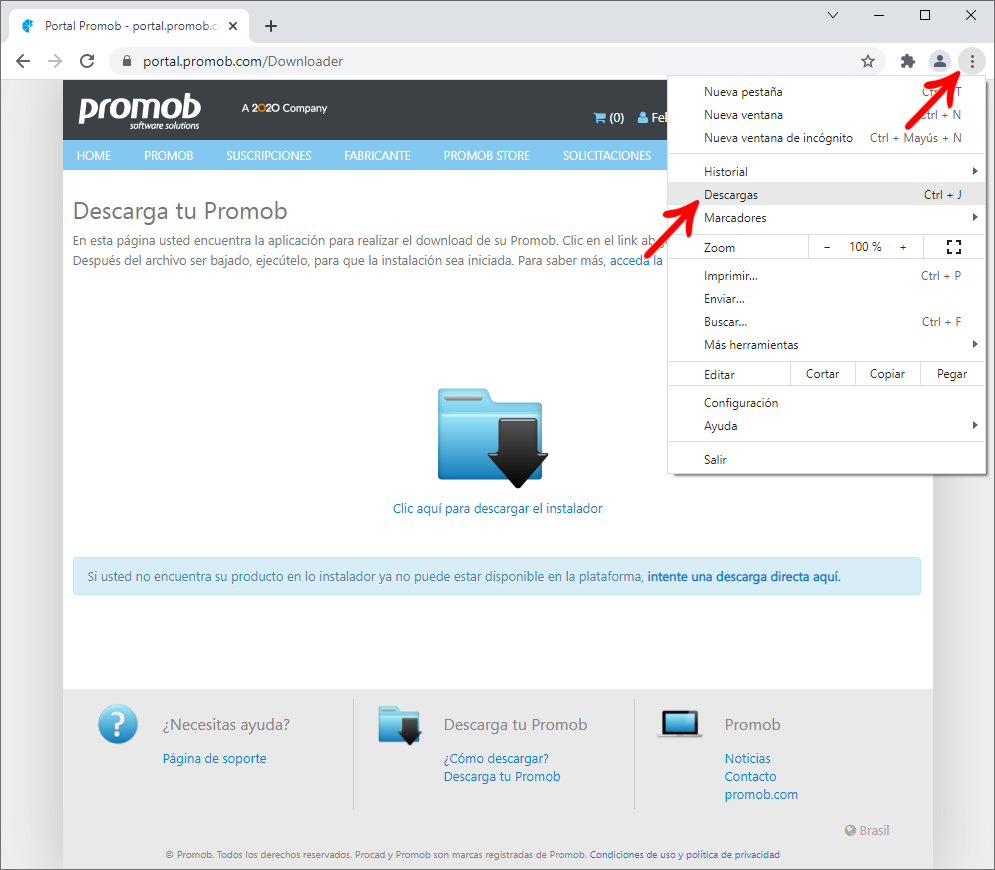Click the browser forward arrow
Viewport: 995px width, 870px height.
tap(55, 61)
